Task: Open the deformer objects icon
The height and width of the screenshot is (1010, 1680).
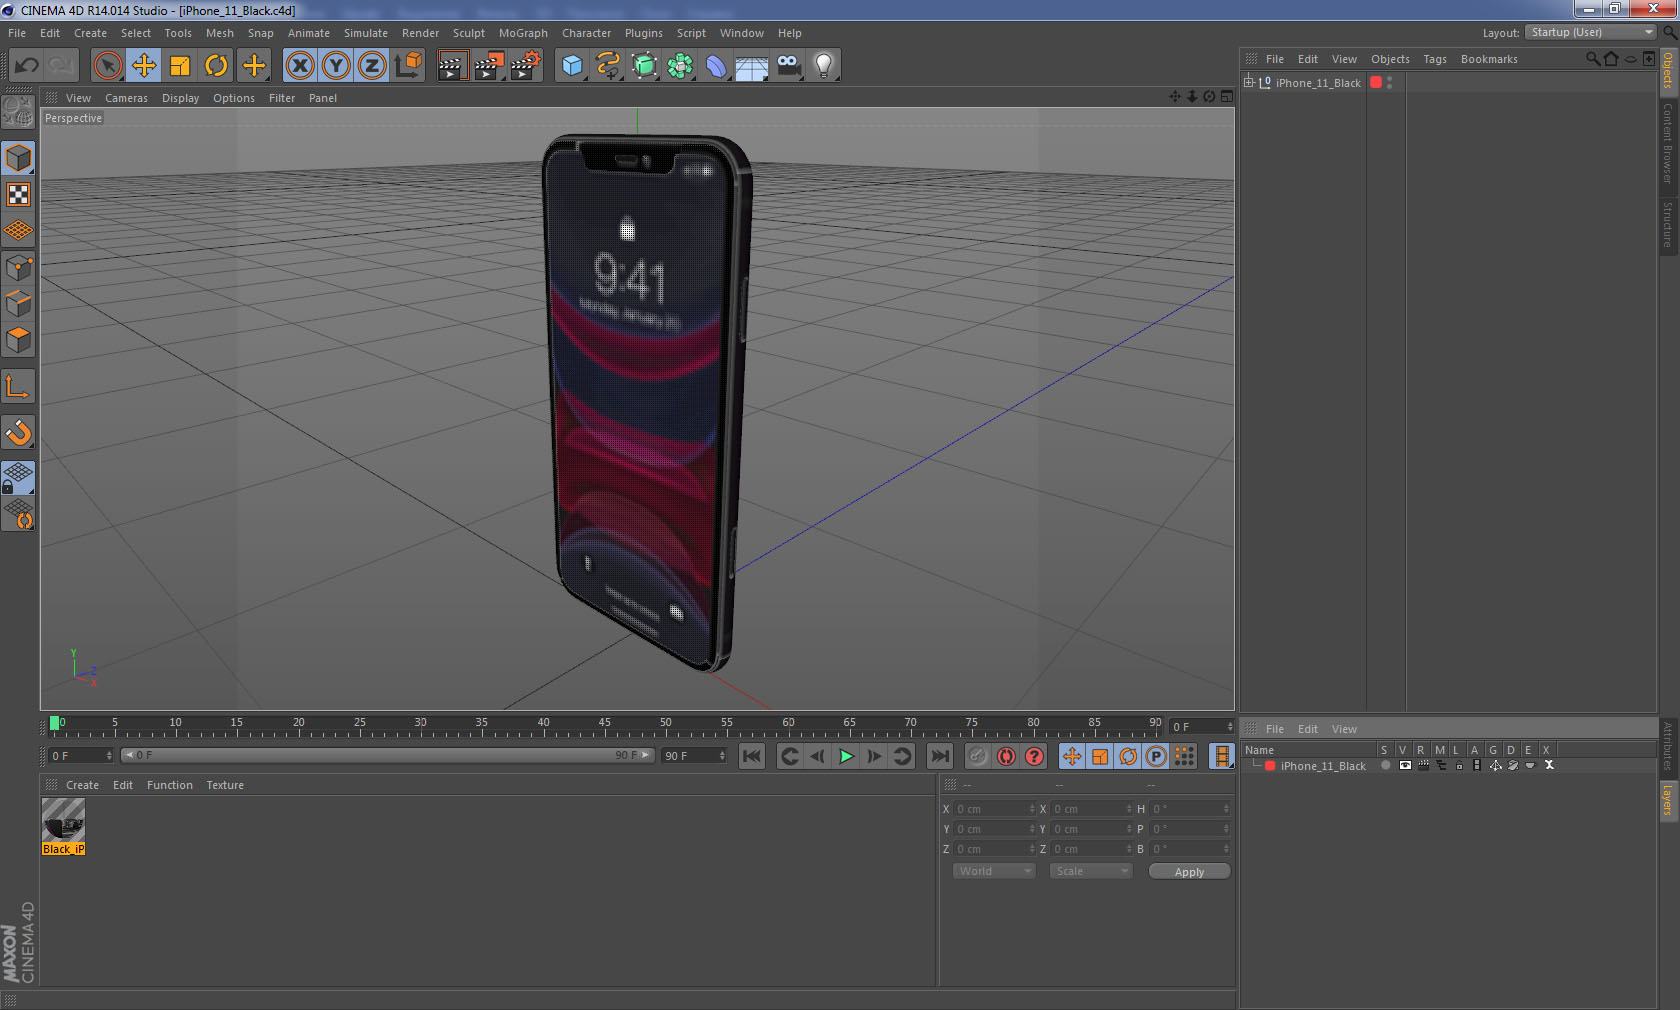Action: (x=717, y=66)
